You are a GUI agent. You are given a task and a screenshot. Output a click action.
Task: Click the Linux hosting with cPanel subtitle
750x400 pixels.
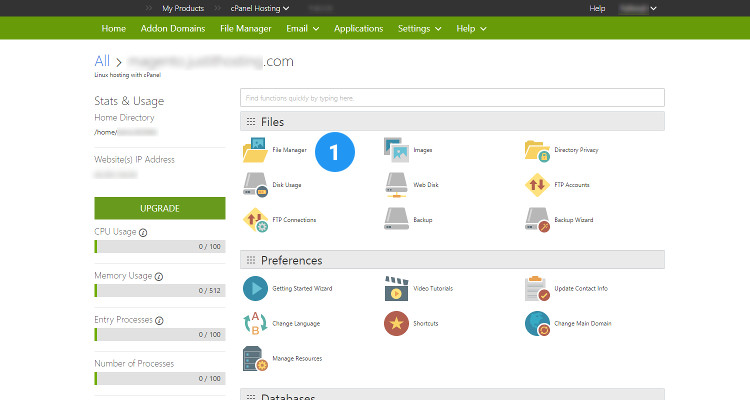(x=127, y=75)
